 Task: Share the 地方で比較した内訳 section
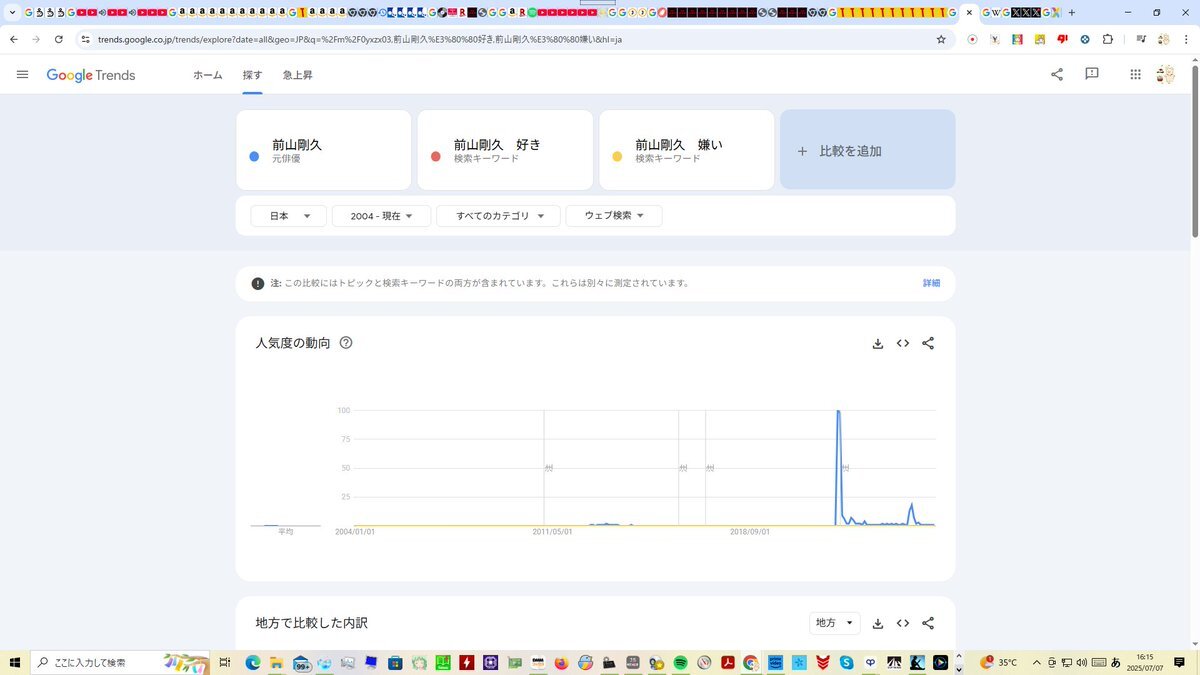[x=928, y=623]
